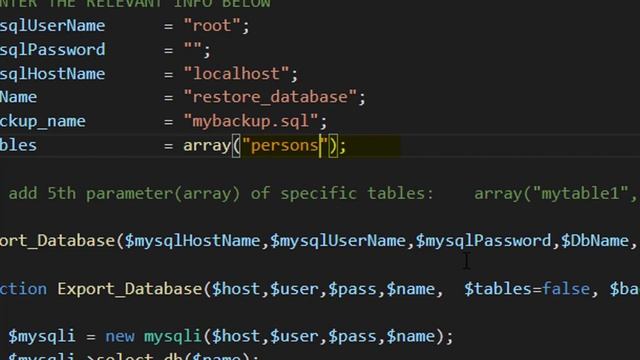
Task: Click the array keyword on the tables line
Action: (207, 146)
